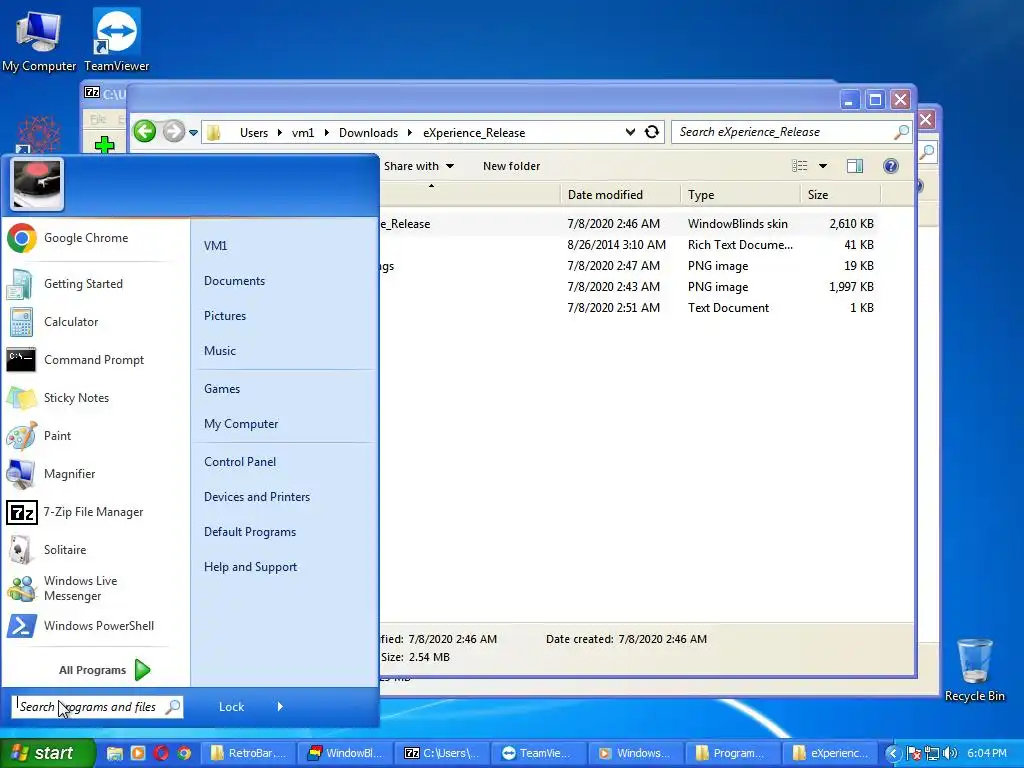Viewport: 1024px width, 768px height.
Task: Click the Start button on taskbar
Action: point(46,753)
